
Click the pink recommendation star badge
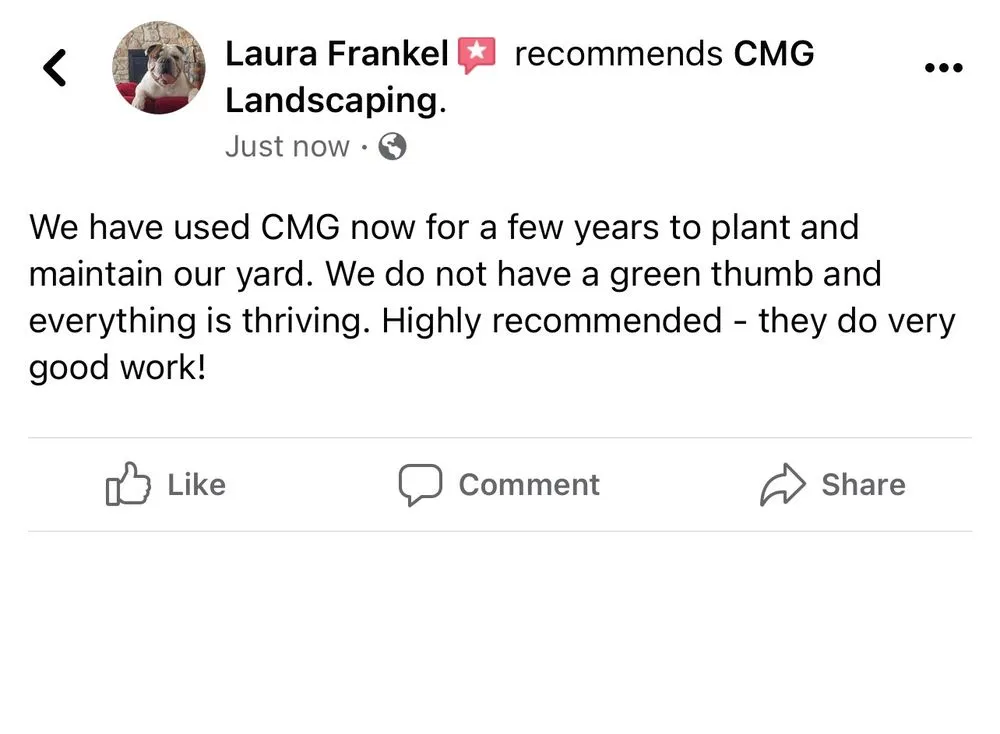(x=477, y=54)
